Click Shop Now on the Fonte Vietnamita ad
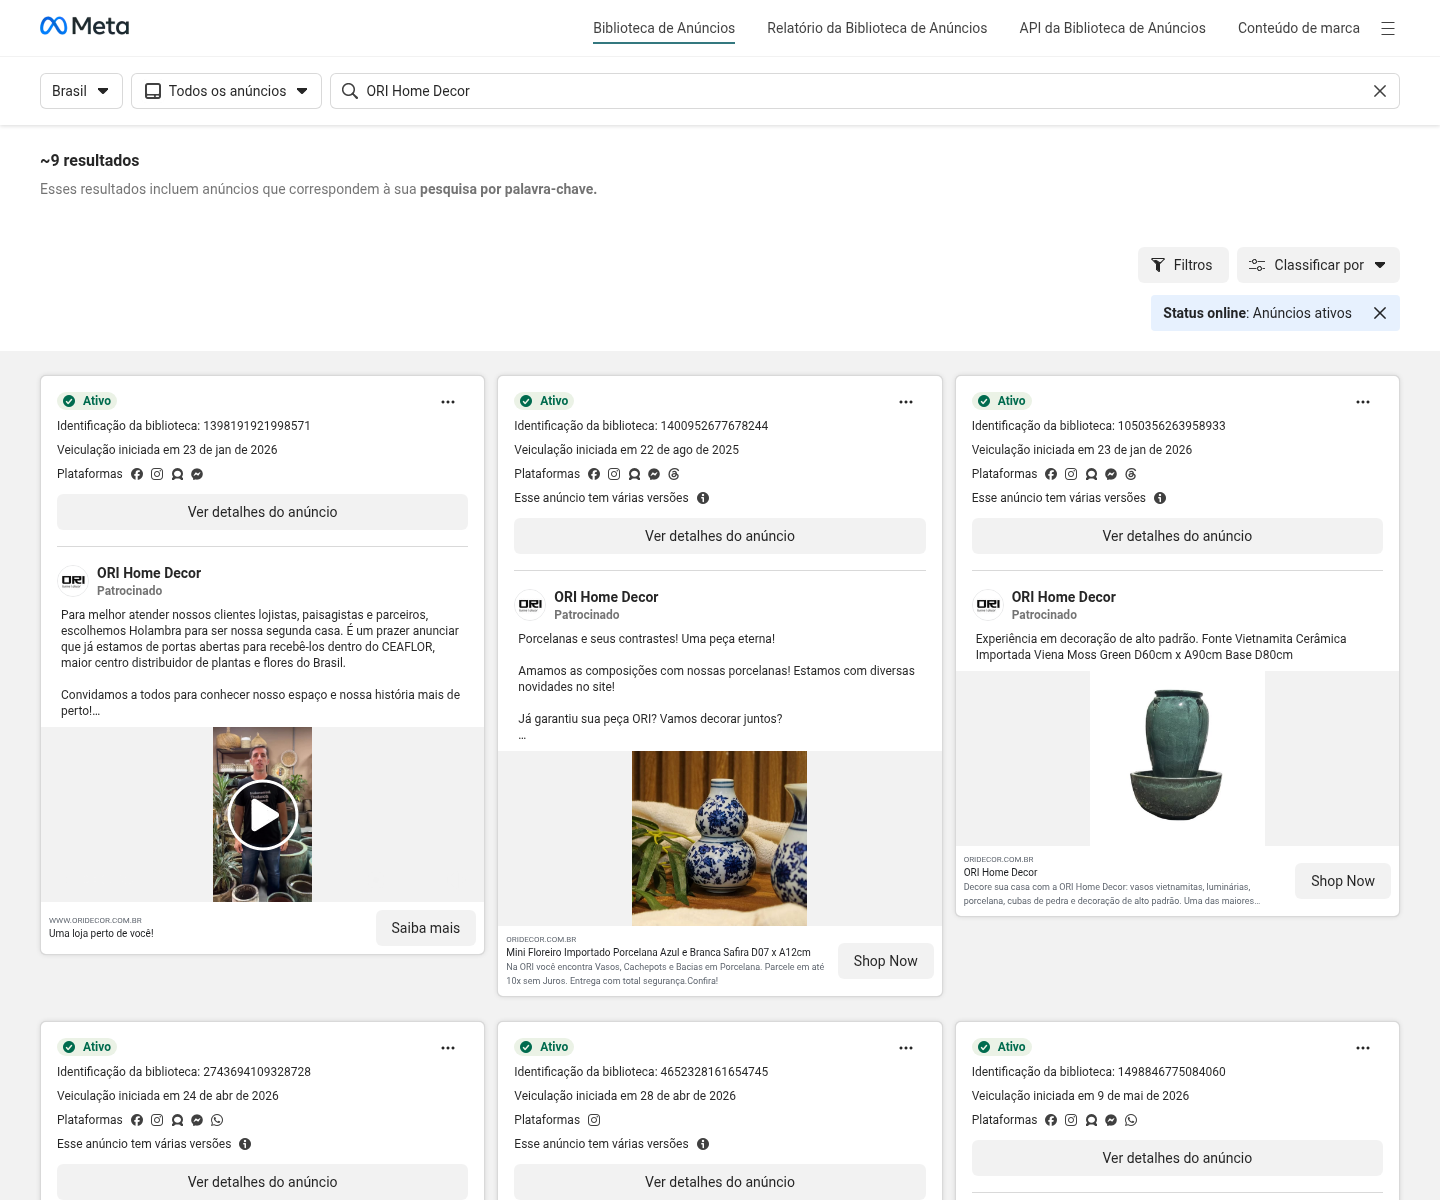The height and width of the screenshot is (1200, 1440). (x=1342, y=881)
